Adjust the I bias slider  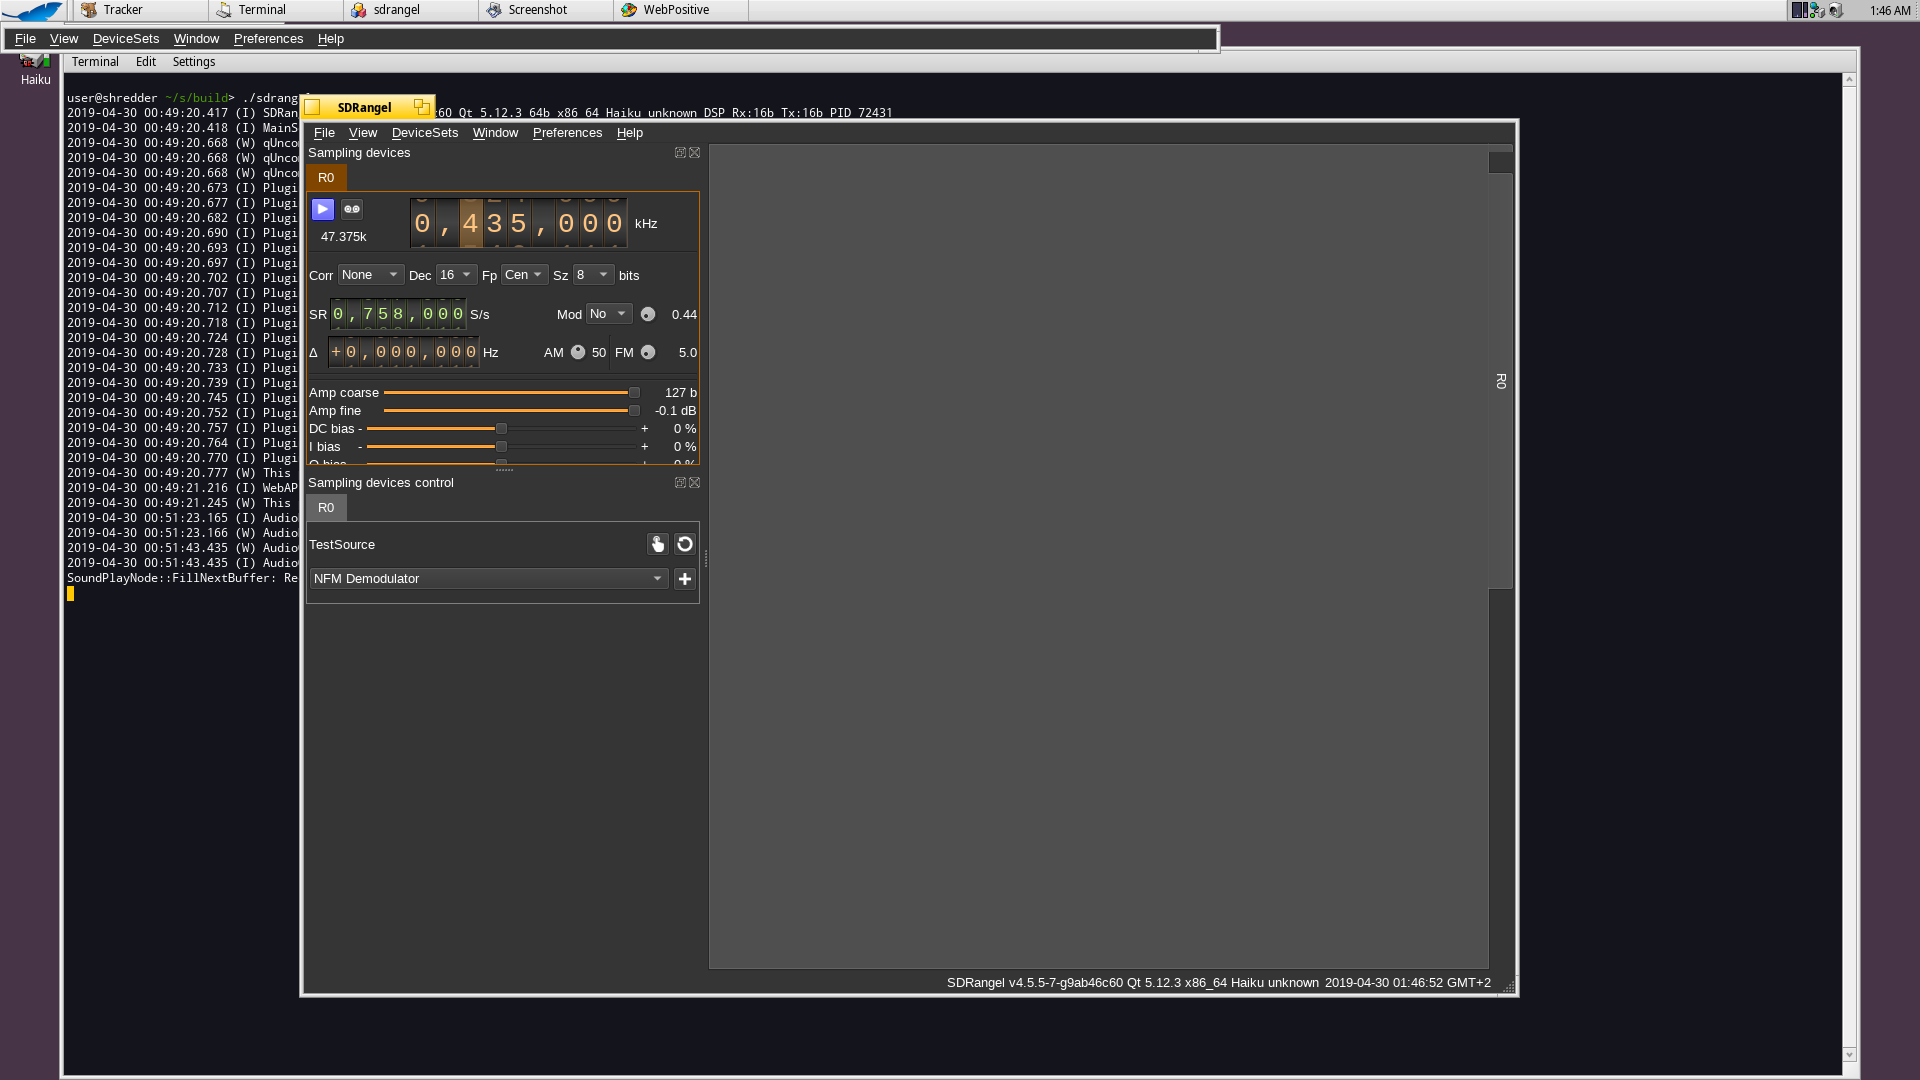502,447
